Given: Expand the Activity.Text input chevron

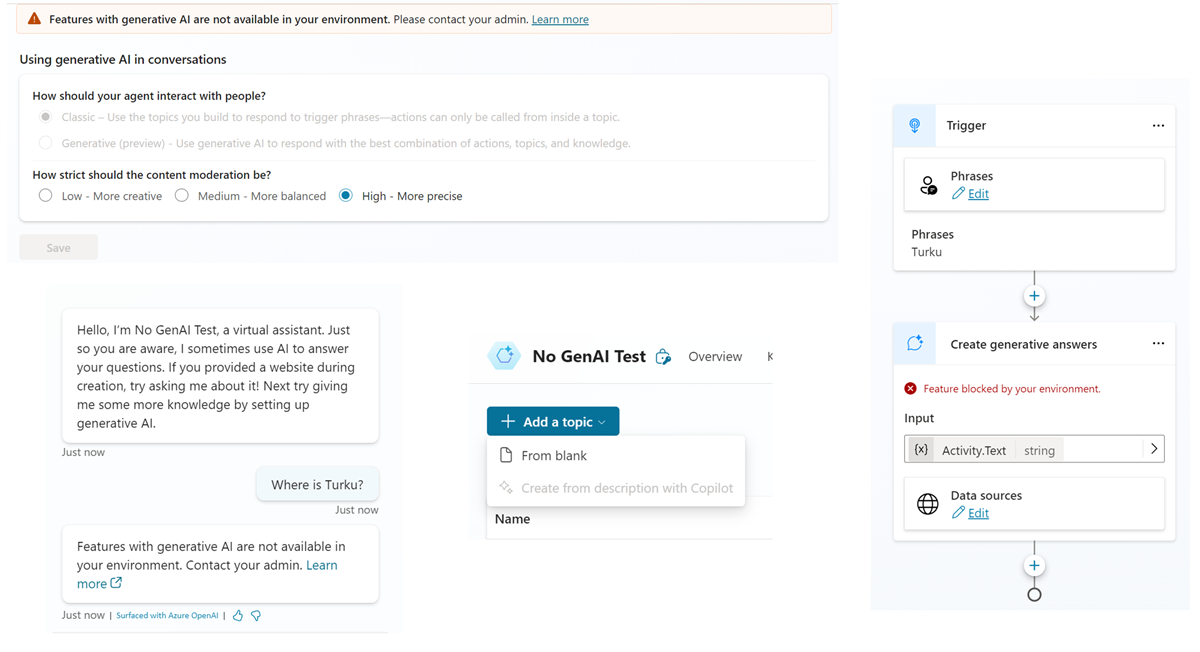Looking at the screenshot, I should click(1154, 449).
